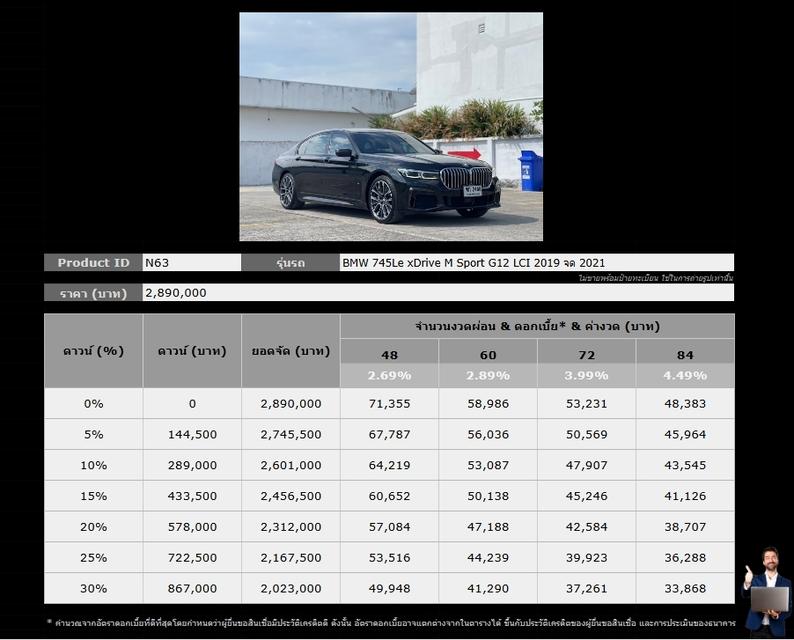794x640 pixels.
Task: Click the 56,036 monthly payment cell
Action: click(488, 434)
